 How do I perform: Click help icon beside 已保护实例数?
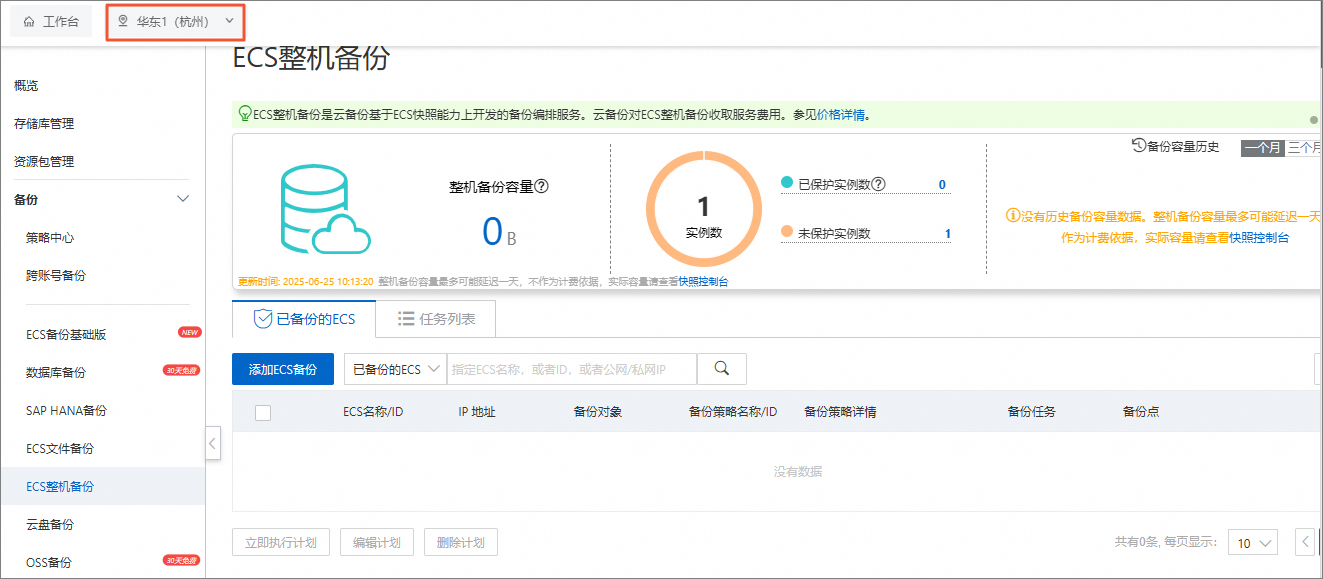[x=879, y=184]
